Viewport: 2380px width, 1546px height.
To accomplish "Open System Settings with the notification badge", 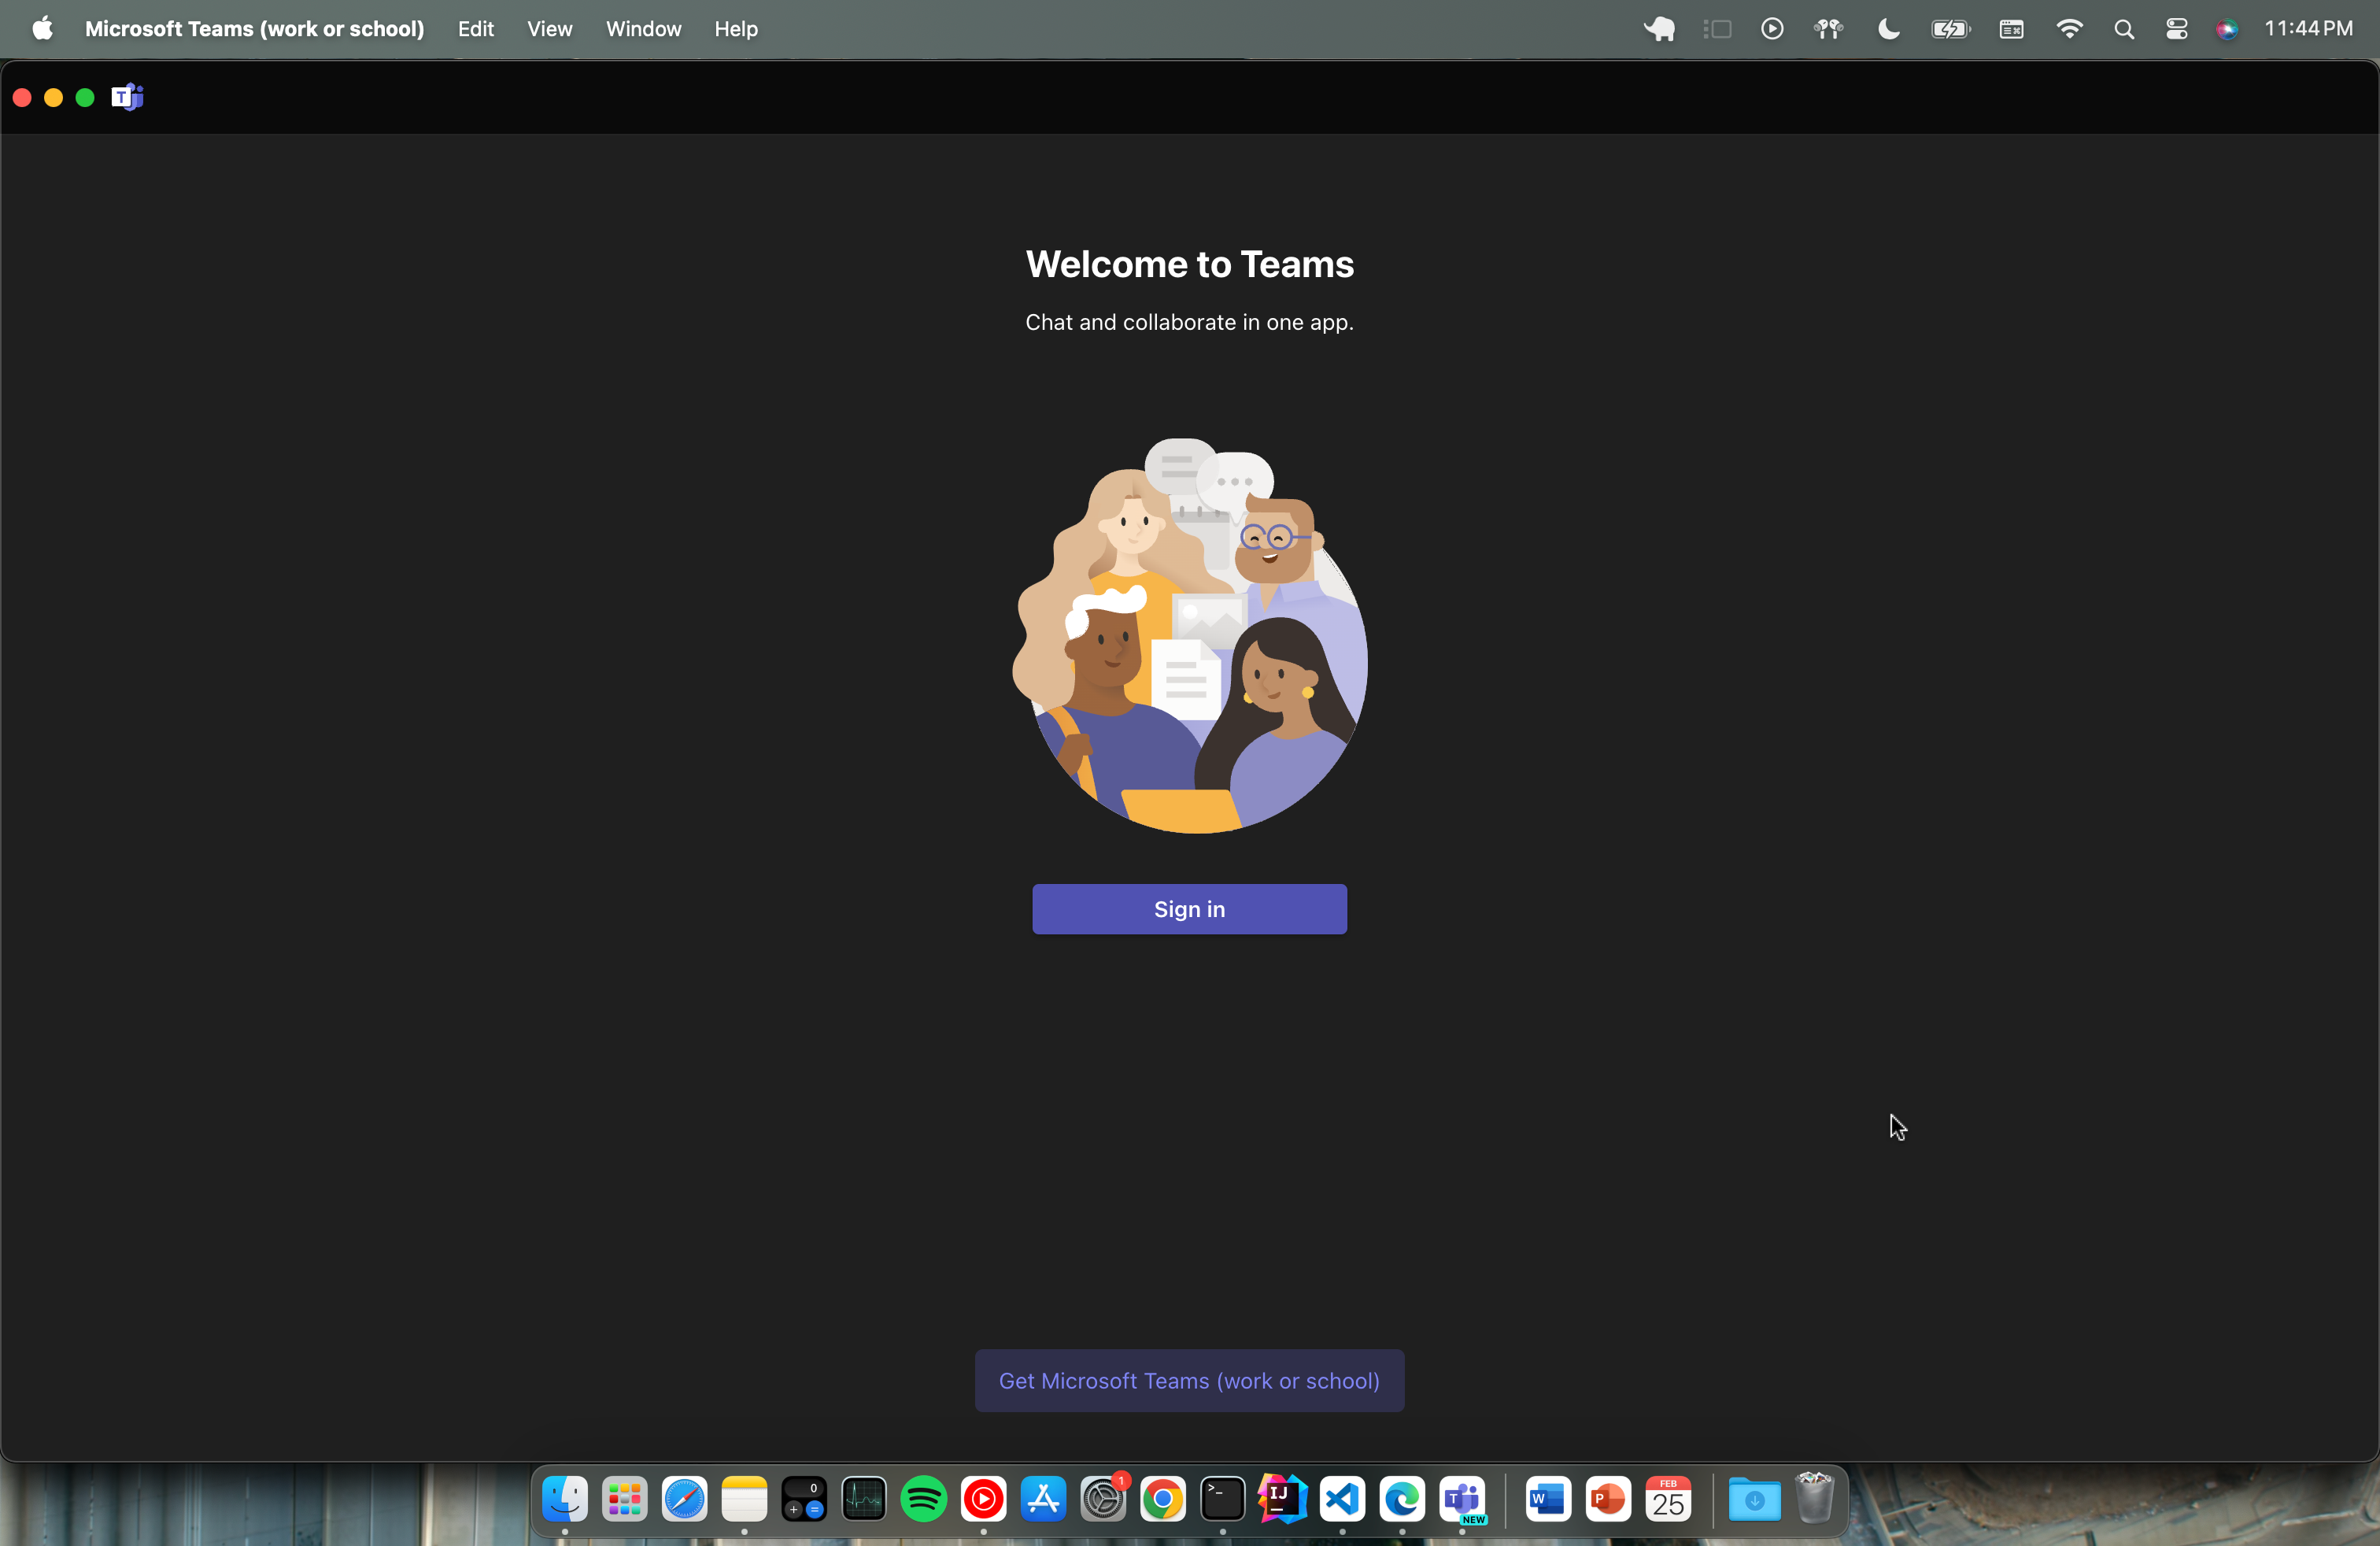I will point(1103,1500).
